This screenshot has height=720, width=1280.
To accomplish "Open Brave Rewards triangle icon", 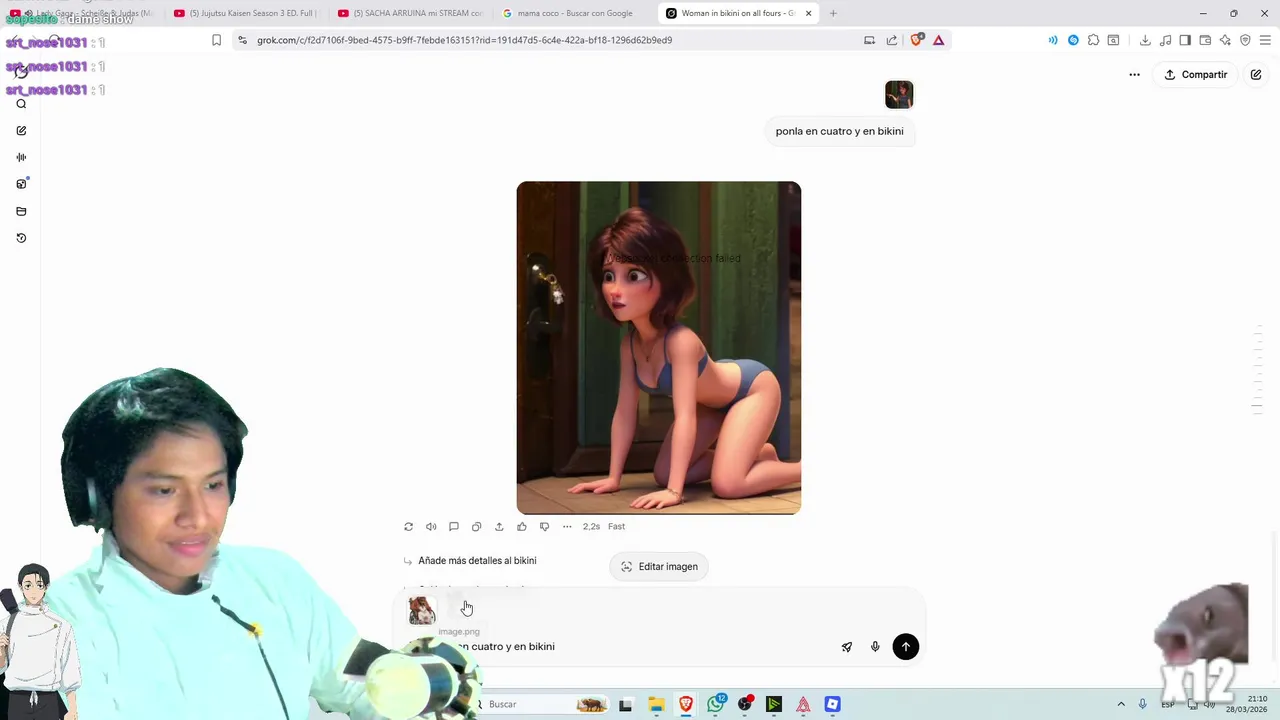I will [938, 40].
